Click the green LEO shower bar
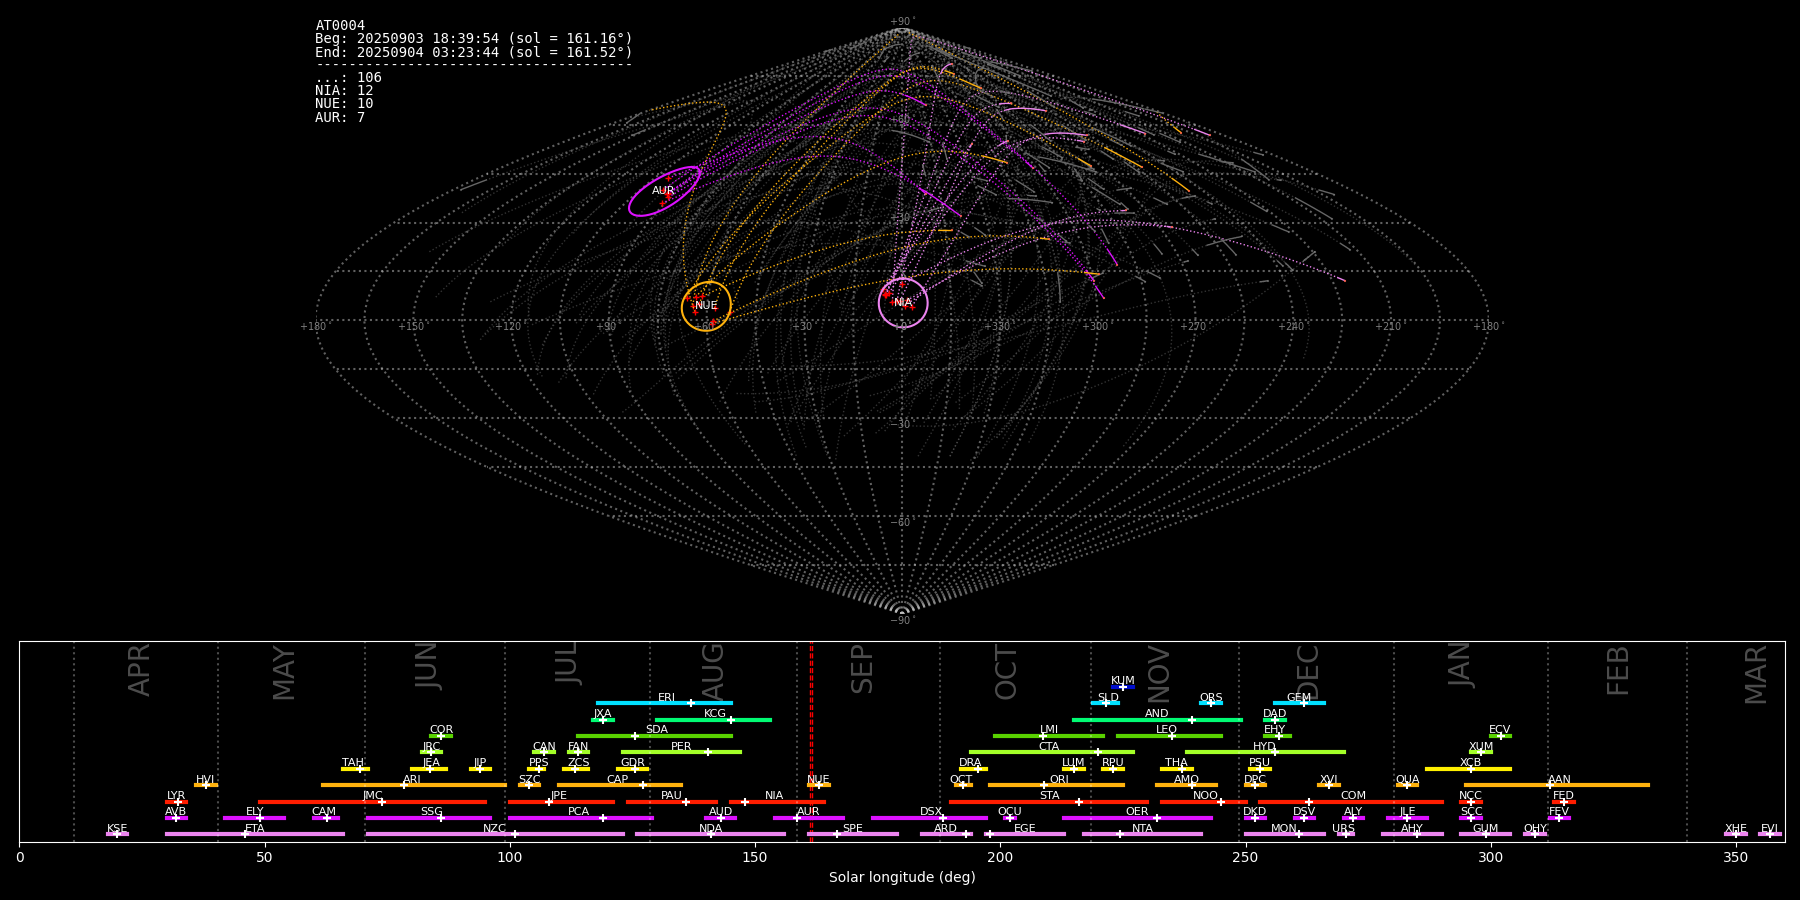The height and width of the screenshot is (900, 1800). [1169, 735]
